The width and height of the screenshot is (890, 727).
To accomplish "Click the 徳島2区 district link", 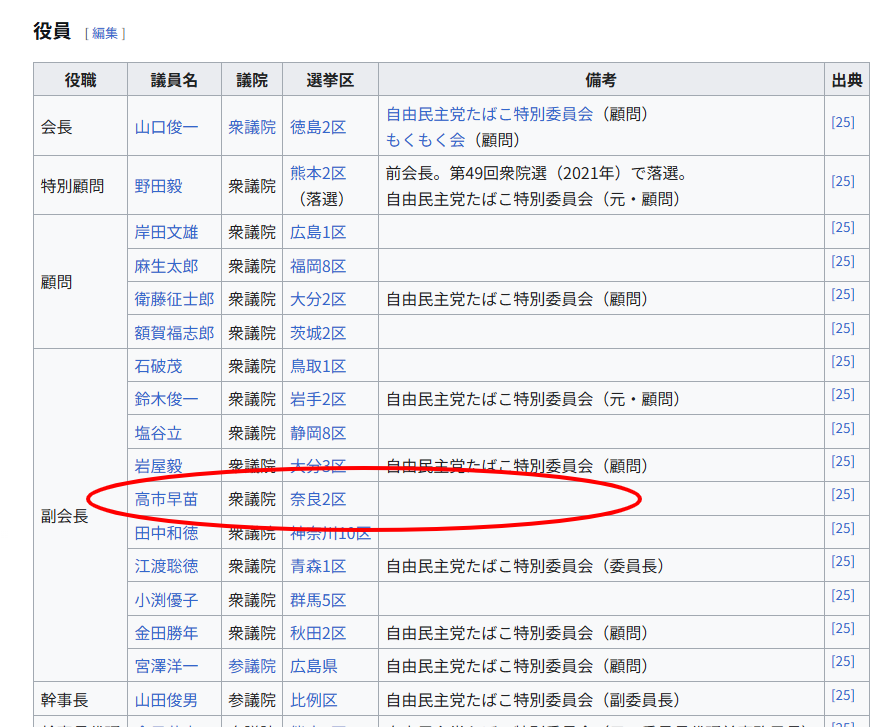I will click(317, 127).
